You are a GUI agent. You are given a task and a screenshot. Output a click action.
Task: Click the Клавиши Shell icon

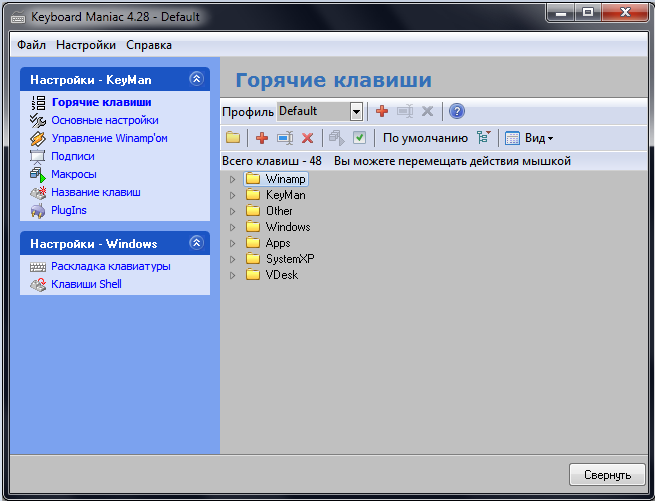coord(38,285)
